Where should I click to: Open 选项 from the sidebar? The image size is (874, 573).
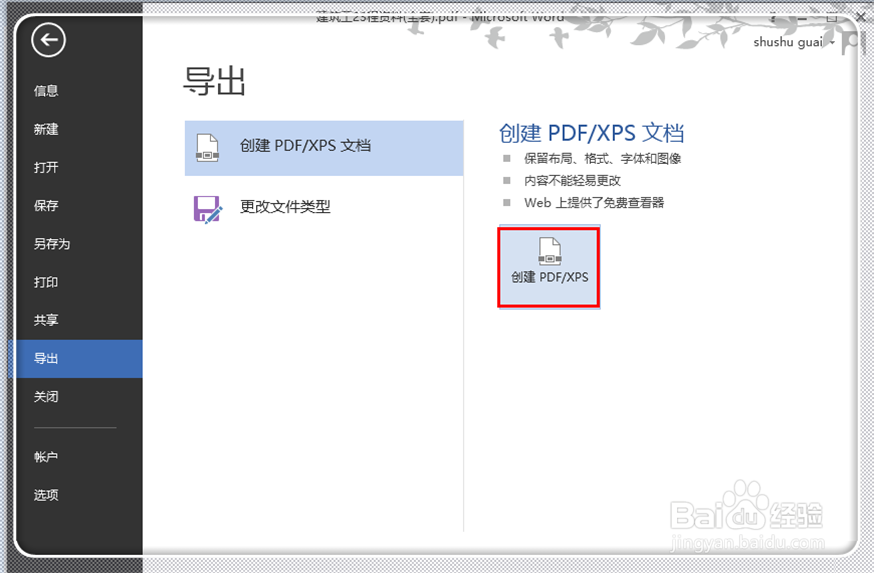pos(46,495)
